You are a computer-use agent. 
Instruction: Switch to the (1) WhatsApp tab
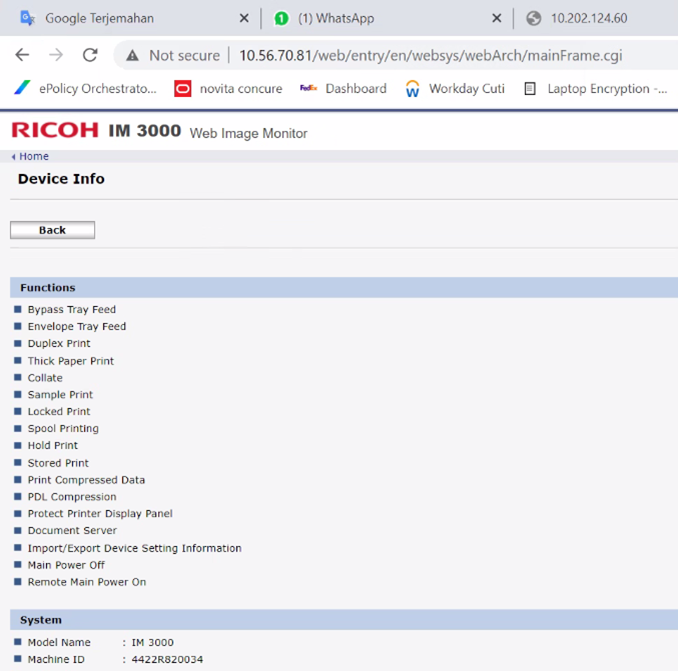tap(336, 18)
